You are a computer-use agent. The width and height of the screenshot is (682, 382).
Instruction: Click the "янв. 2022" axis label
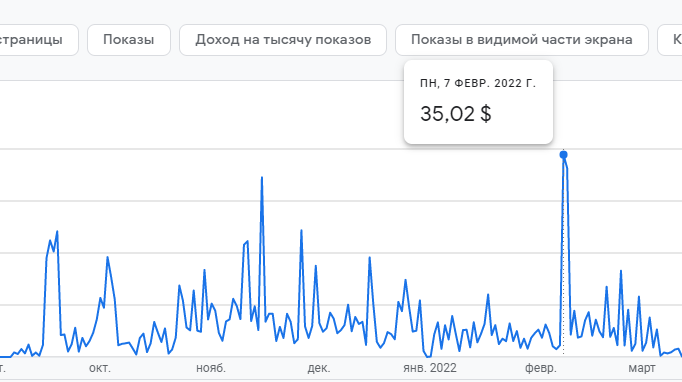pos(430,368)
